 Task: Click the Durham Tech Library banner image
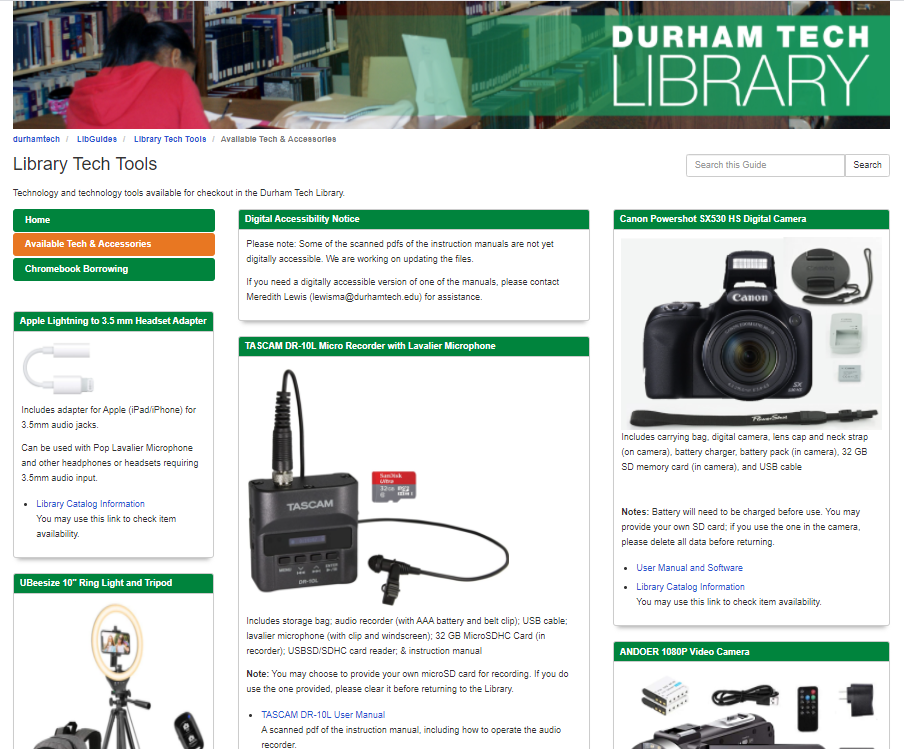[x=450, y=65]
